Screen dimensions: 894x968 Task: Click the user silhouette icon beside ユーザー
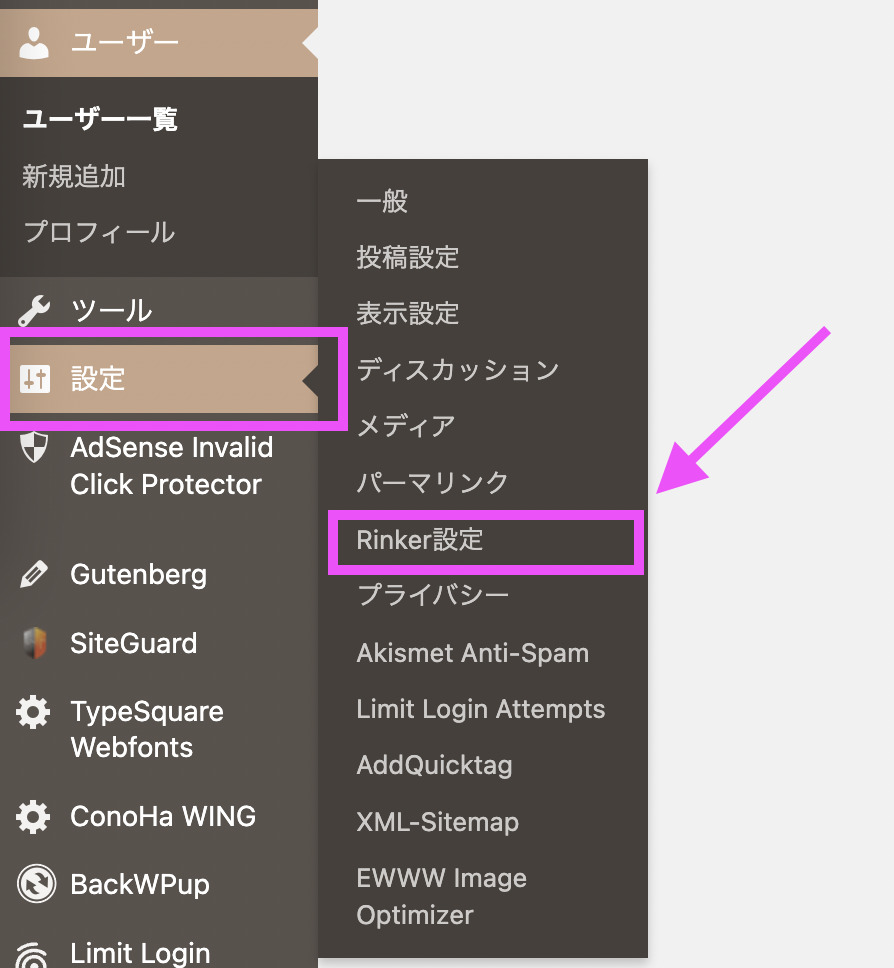pos(34,43)
